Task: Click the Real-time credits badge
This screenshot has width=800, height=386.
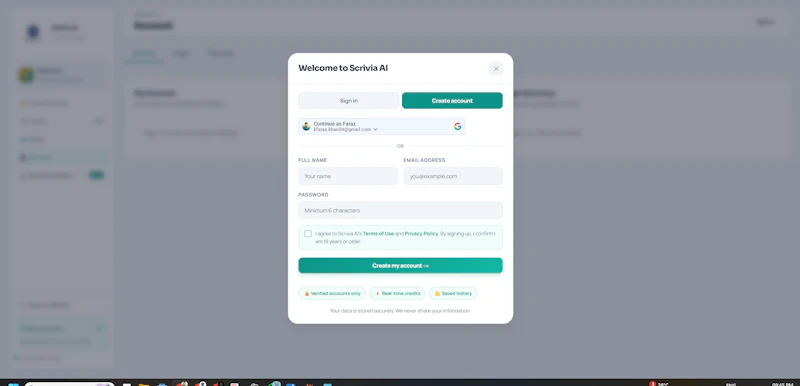Action: 397,293
